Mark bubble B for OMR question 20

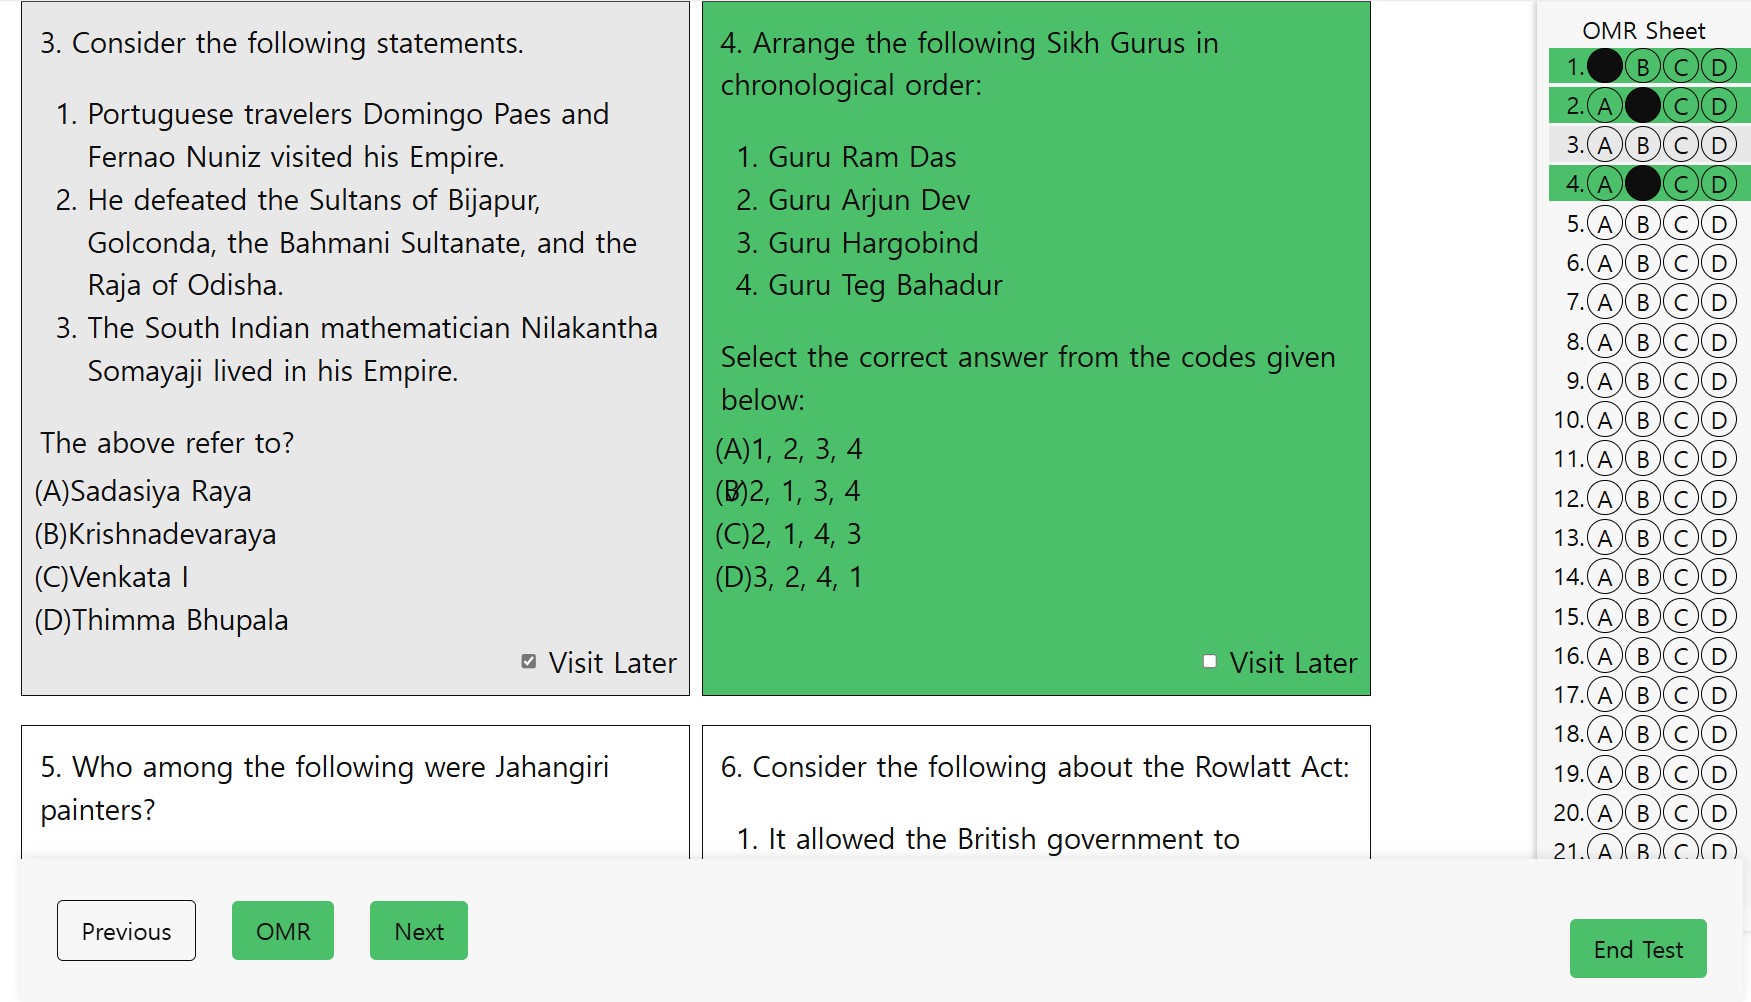[x=1643, y=813]
